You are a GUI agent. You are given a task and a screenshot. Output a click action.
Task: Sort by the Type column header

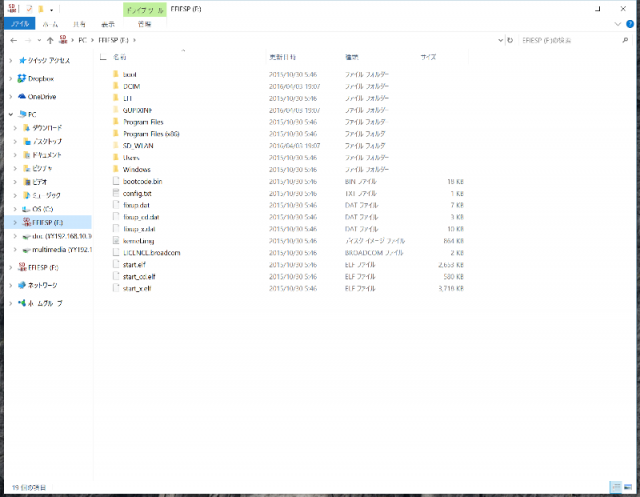pyautogui.click(x=352, y=57)
